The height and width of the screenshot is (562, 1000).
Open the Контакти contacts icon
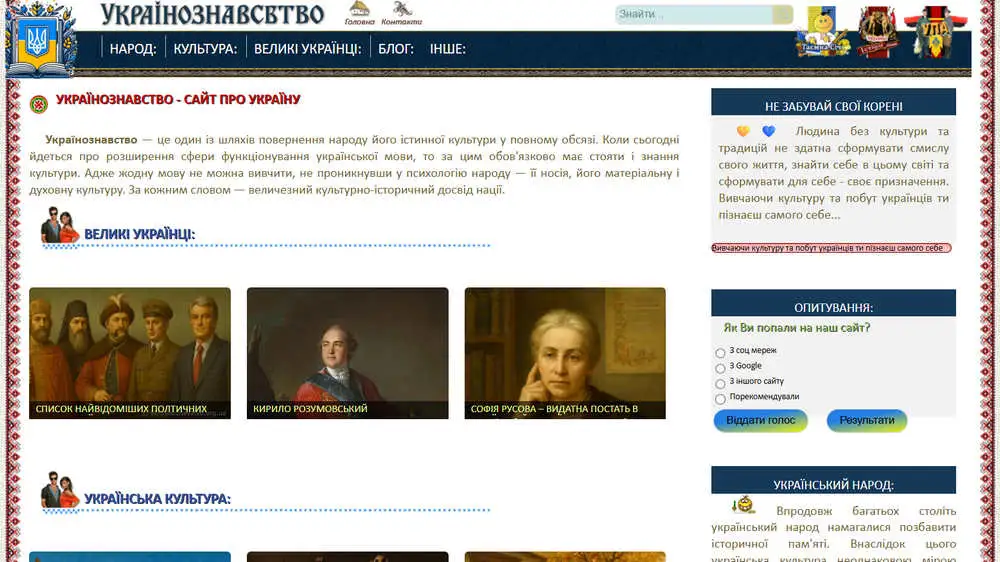pos(401,13)
